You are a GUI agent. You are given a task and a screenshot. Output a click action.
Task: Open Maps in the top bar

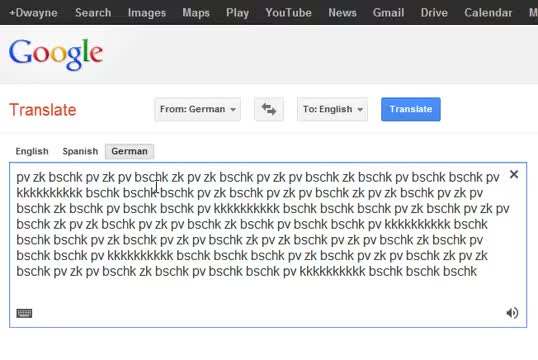[196, 13]
